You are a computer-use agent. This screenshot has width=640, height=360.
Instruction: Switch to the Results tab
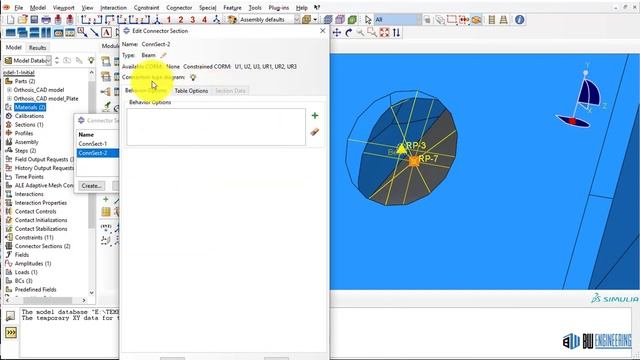(x=38, y=47)
